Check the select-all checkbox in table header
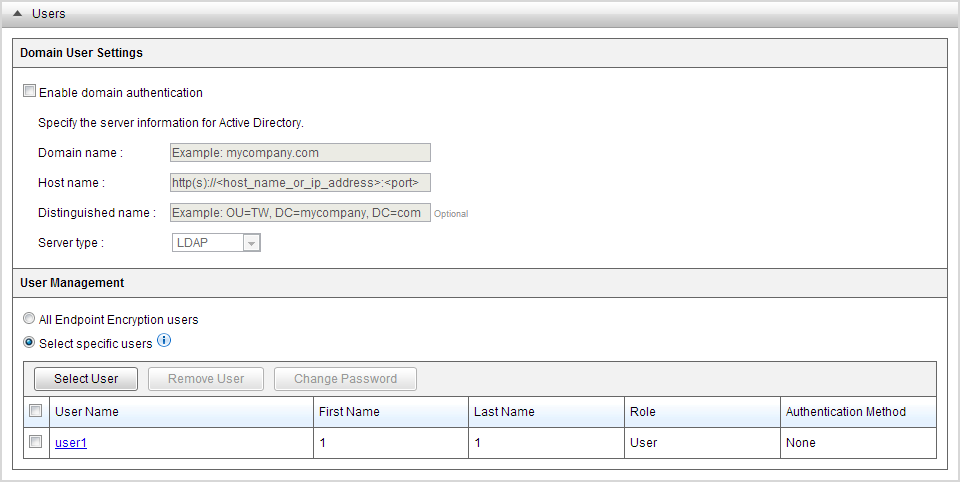The width and height of the screenshot is (960, 482). pos(36,411)
